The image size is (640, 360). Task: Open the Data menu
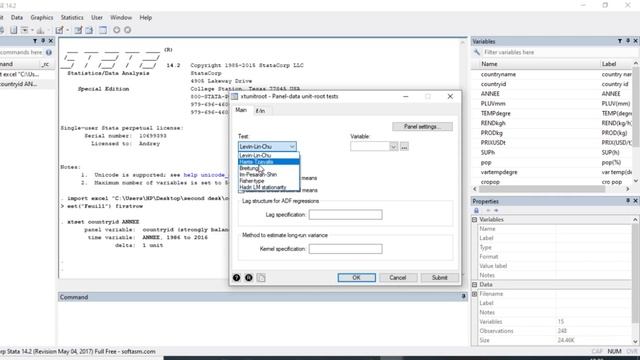click(17, 18)
